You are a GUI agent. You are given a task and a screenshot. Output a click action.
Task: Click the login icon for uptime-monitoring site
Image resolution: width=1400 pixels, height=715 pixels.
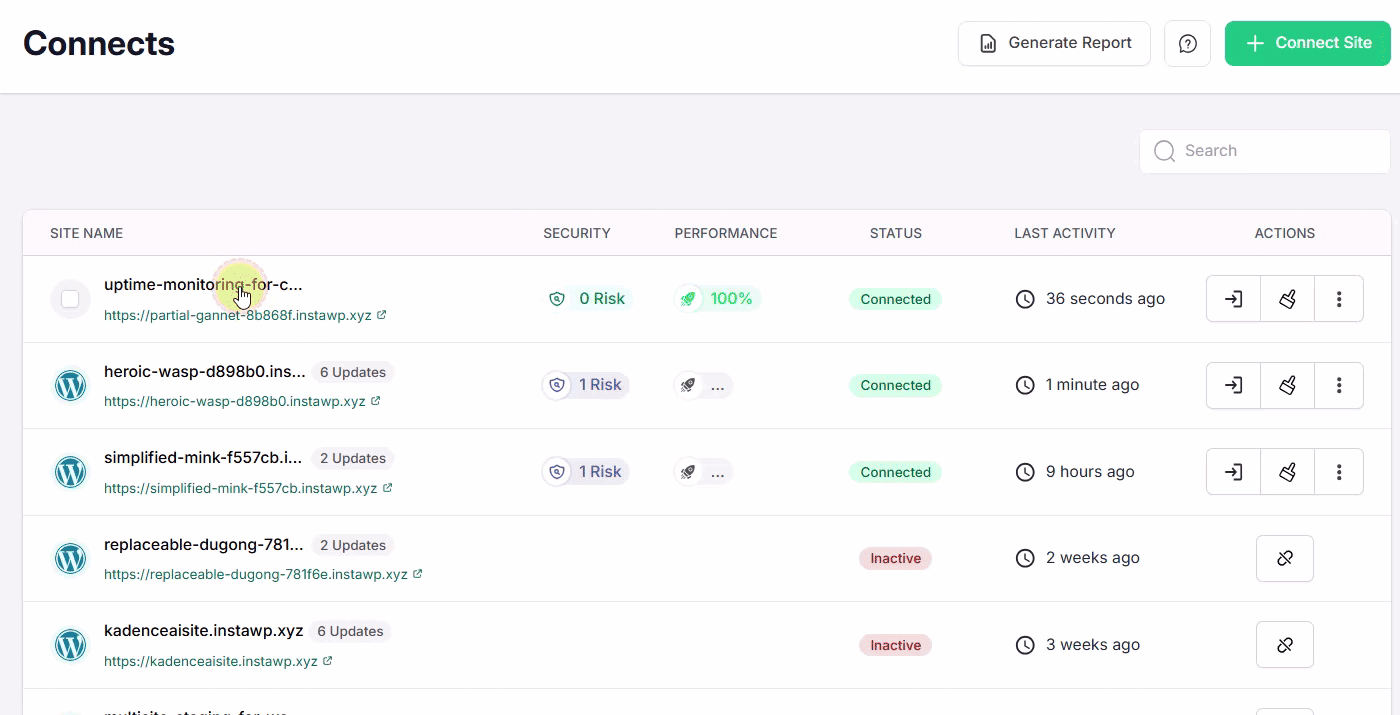[x=1234, y=299]
